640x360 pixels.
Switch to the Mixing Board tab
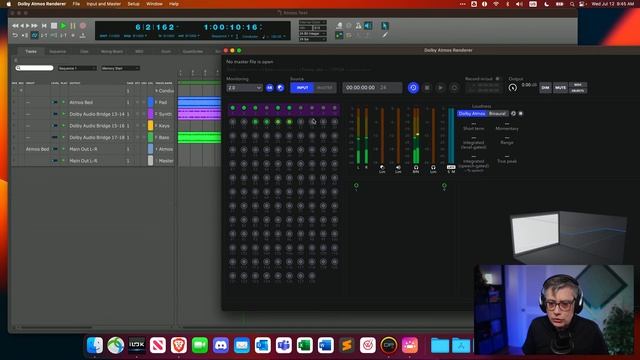point(112,51)
